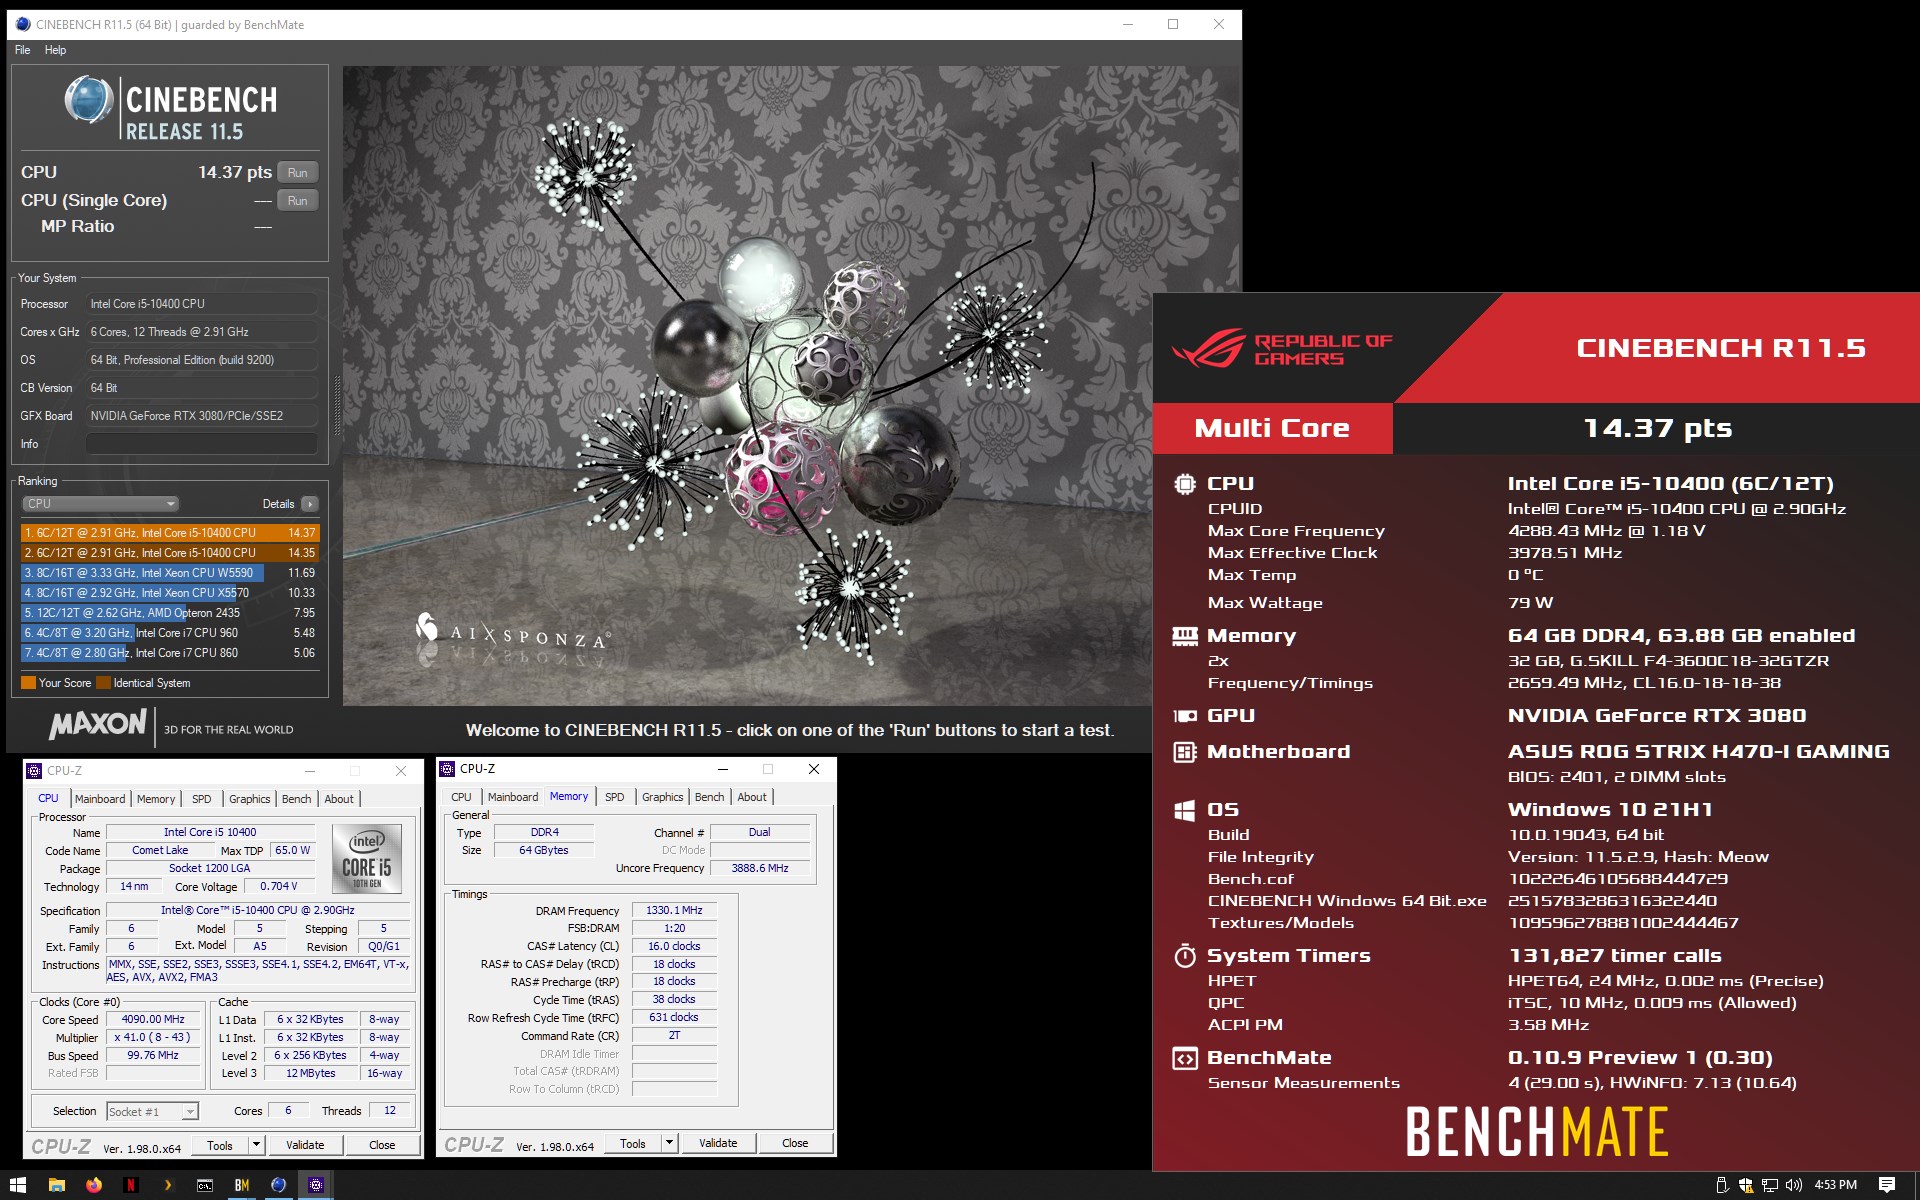Click Validate in the CPU tab CPU-Z window
The width and height of the screenshot is (1920, 1200).
click(x=305, y=1145)
